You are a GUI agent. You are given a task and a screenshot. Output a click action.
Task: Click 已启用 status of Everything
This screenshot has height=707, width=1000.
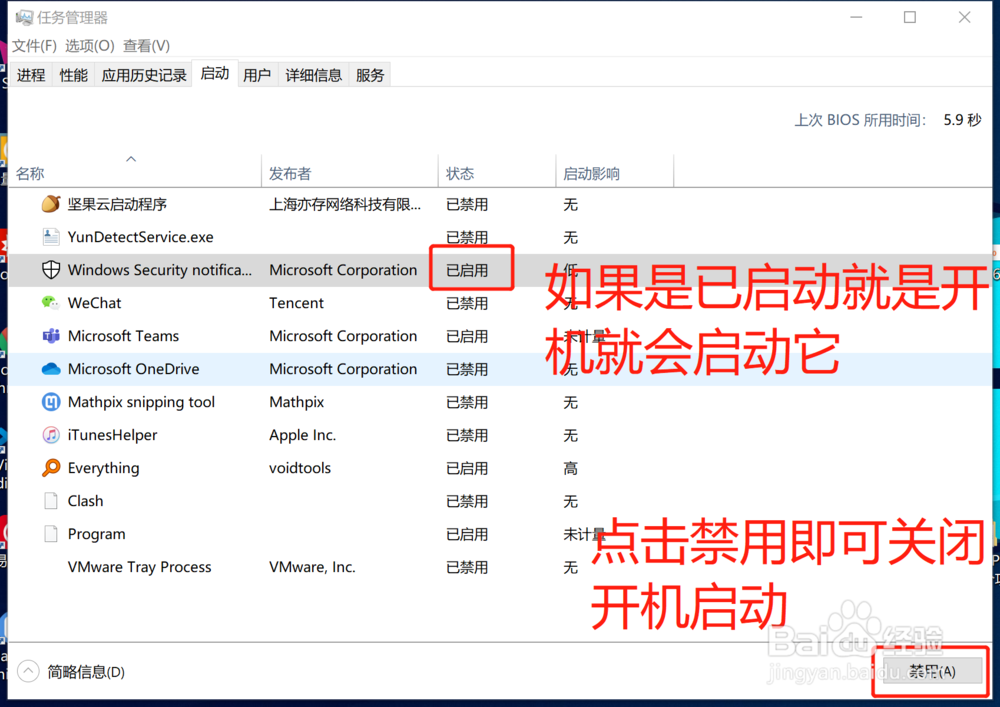click(x=467, y=468)
